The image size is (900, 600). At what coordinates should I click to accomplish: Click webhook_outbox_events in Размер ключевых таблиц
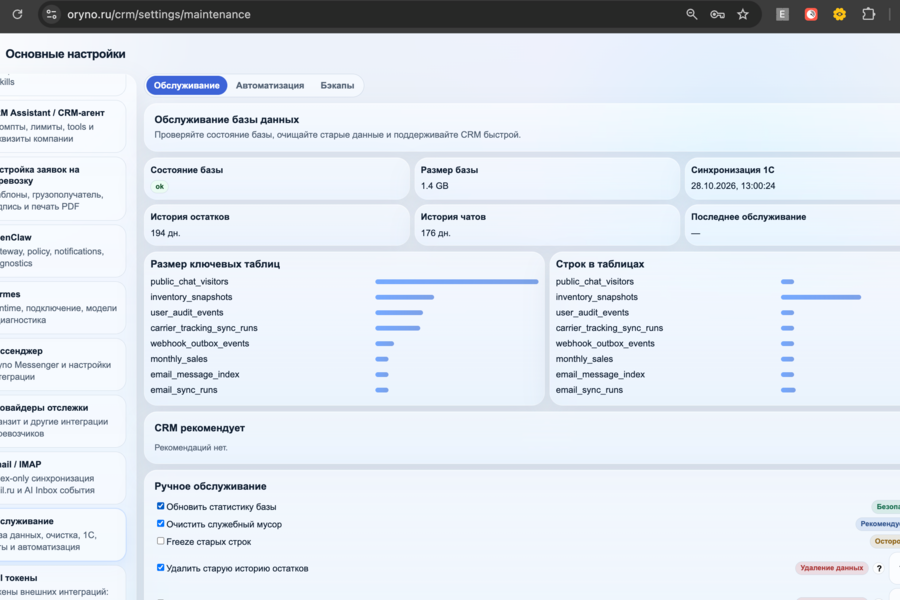(x=200, y=343)
